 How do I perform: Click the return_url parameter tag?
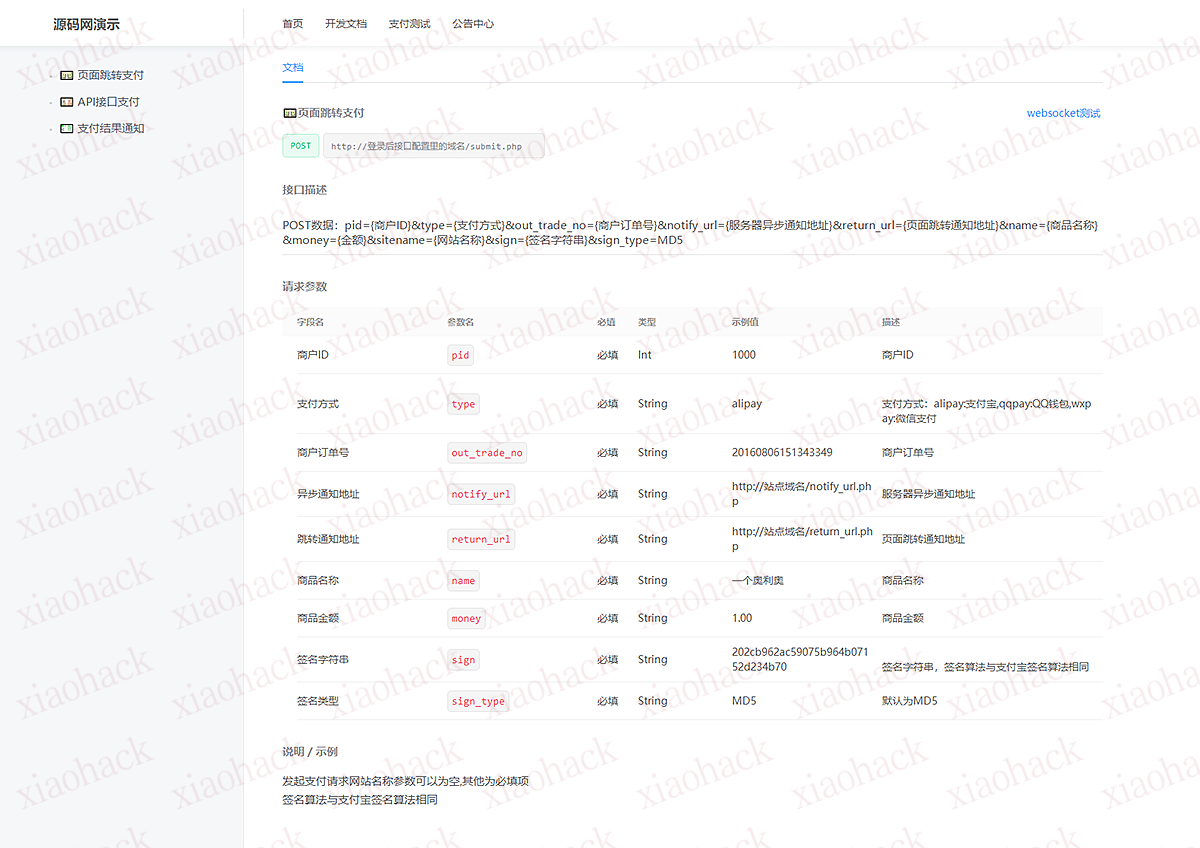pos(482,539)
